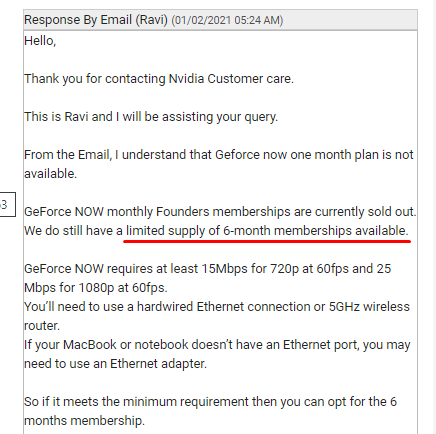Click "GeForce NOW monthly Founders memberships" sentence

220,212
